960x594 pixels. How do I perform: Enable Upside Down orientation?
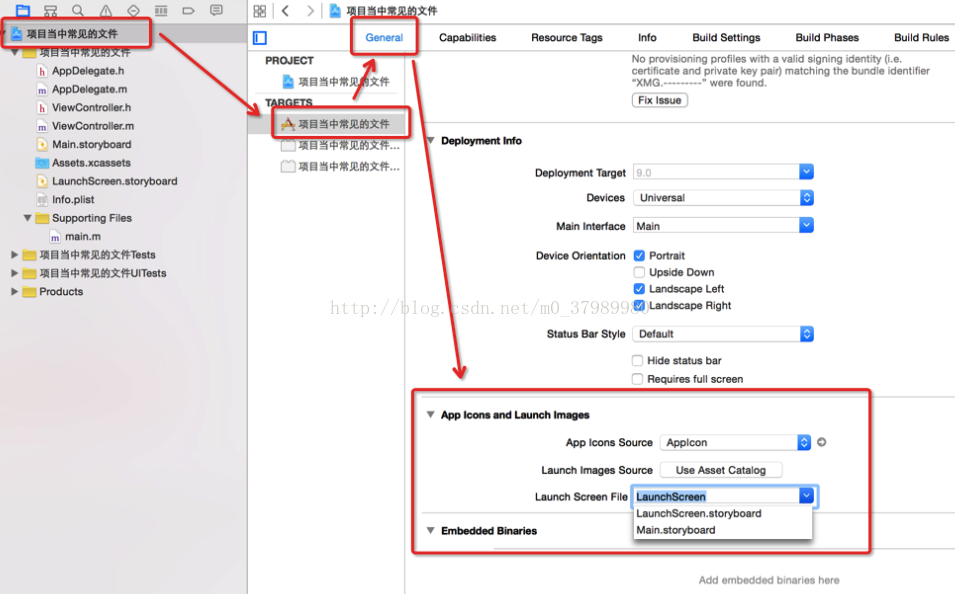coord(639,272)
